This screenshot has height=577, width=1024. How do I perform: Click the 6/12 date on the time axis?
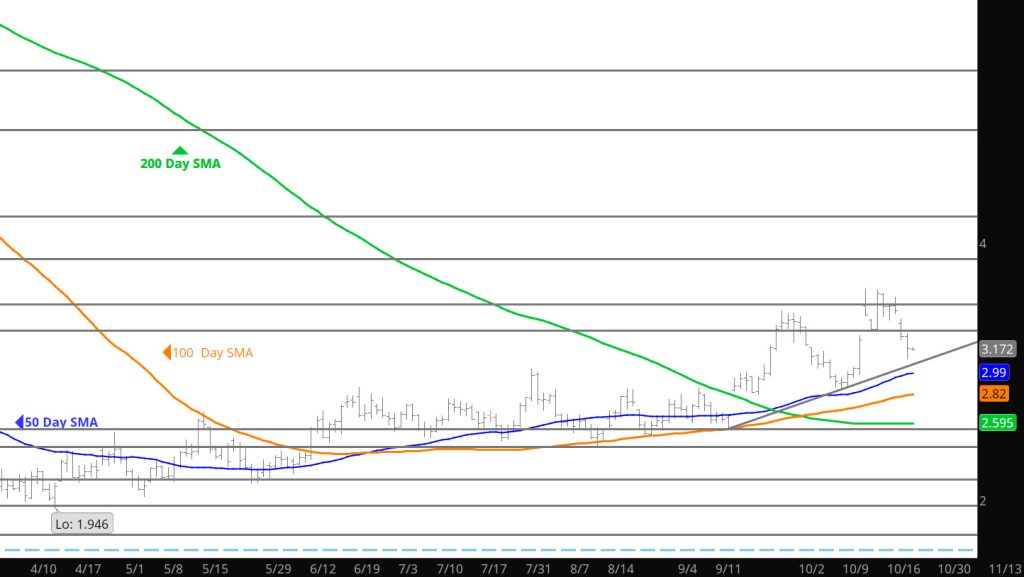pos(323,568)
